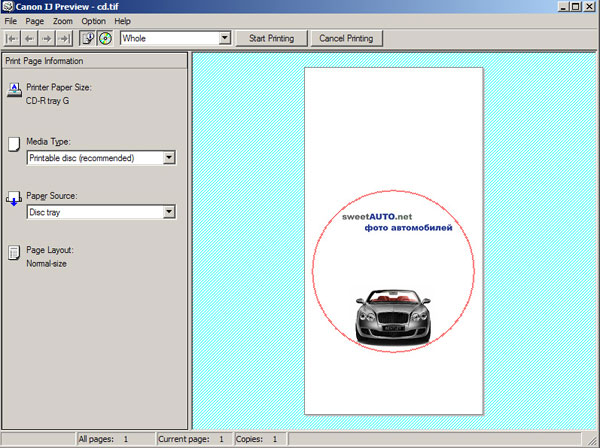The image size is (600, 448).
Task: Select the Printable disc (recommended) field
Action: 101,158
